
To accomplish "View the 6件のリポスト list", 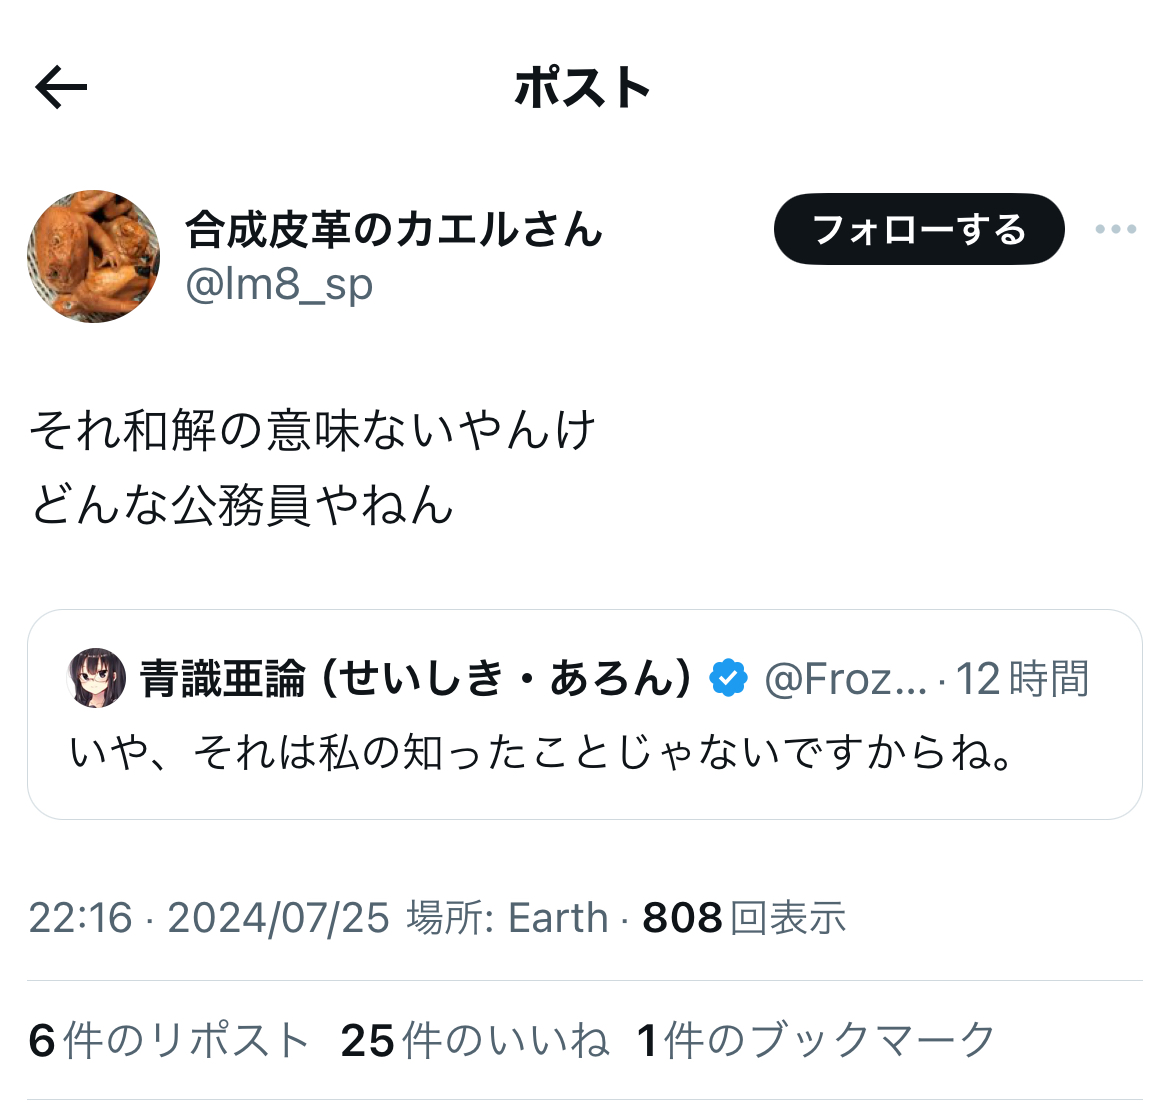I will point(169,1040).
